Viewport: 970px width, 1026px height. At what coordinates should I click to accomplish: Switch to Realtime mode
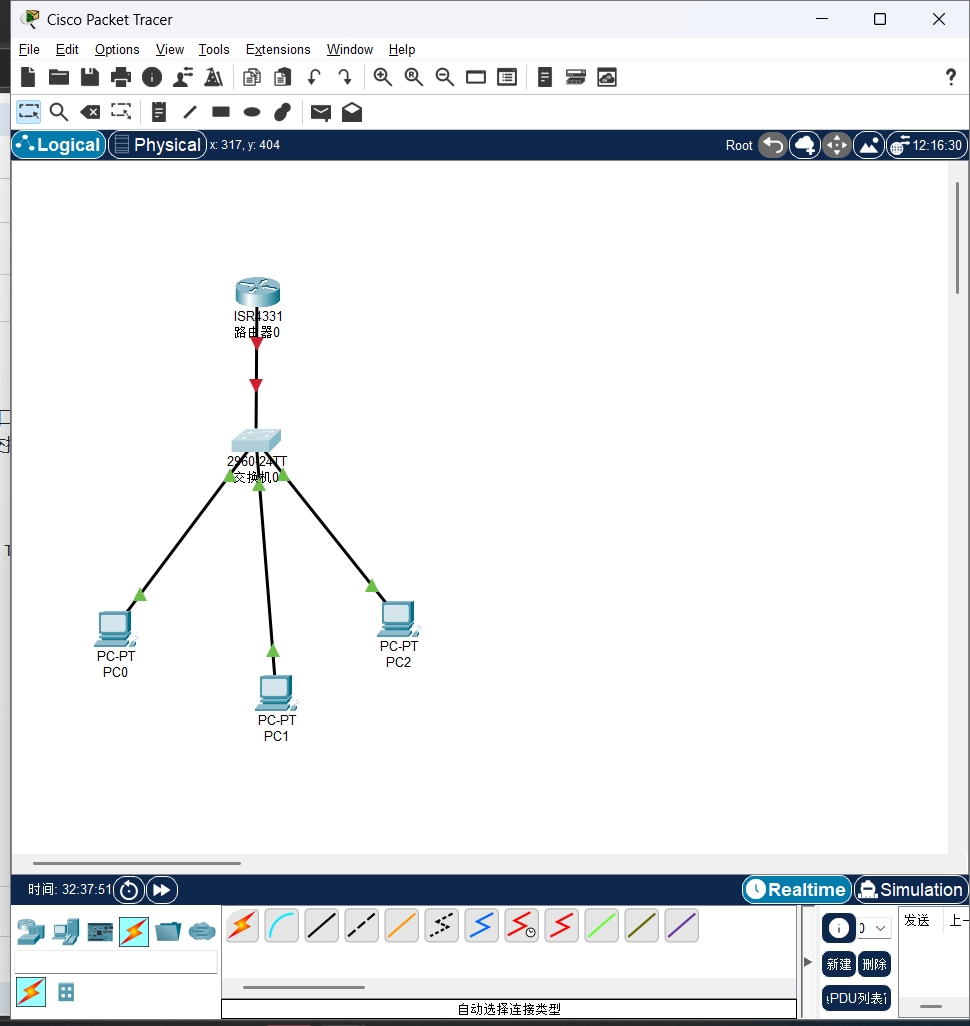point(797,889)
